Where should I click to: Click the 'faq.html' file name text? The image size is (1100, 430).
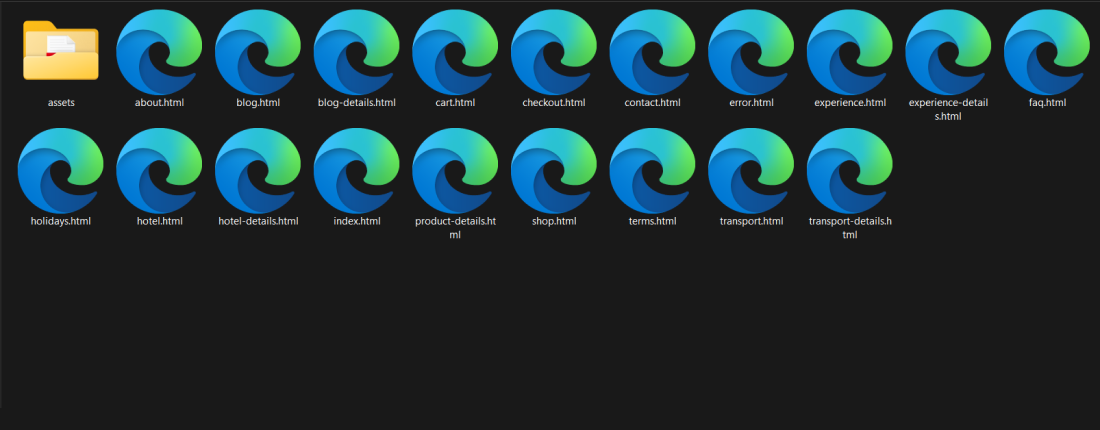tap(1047, 103)
